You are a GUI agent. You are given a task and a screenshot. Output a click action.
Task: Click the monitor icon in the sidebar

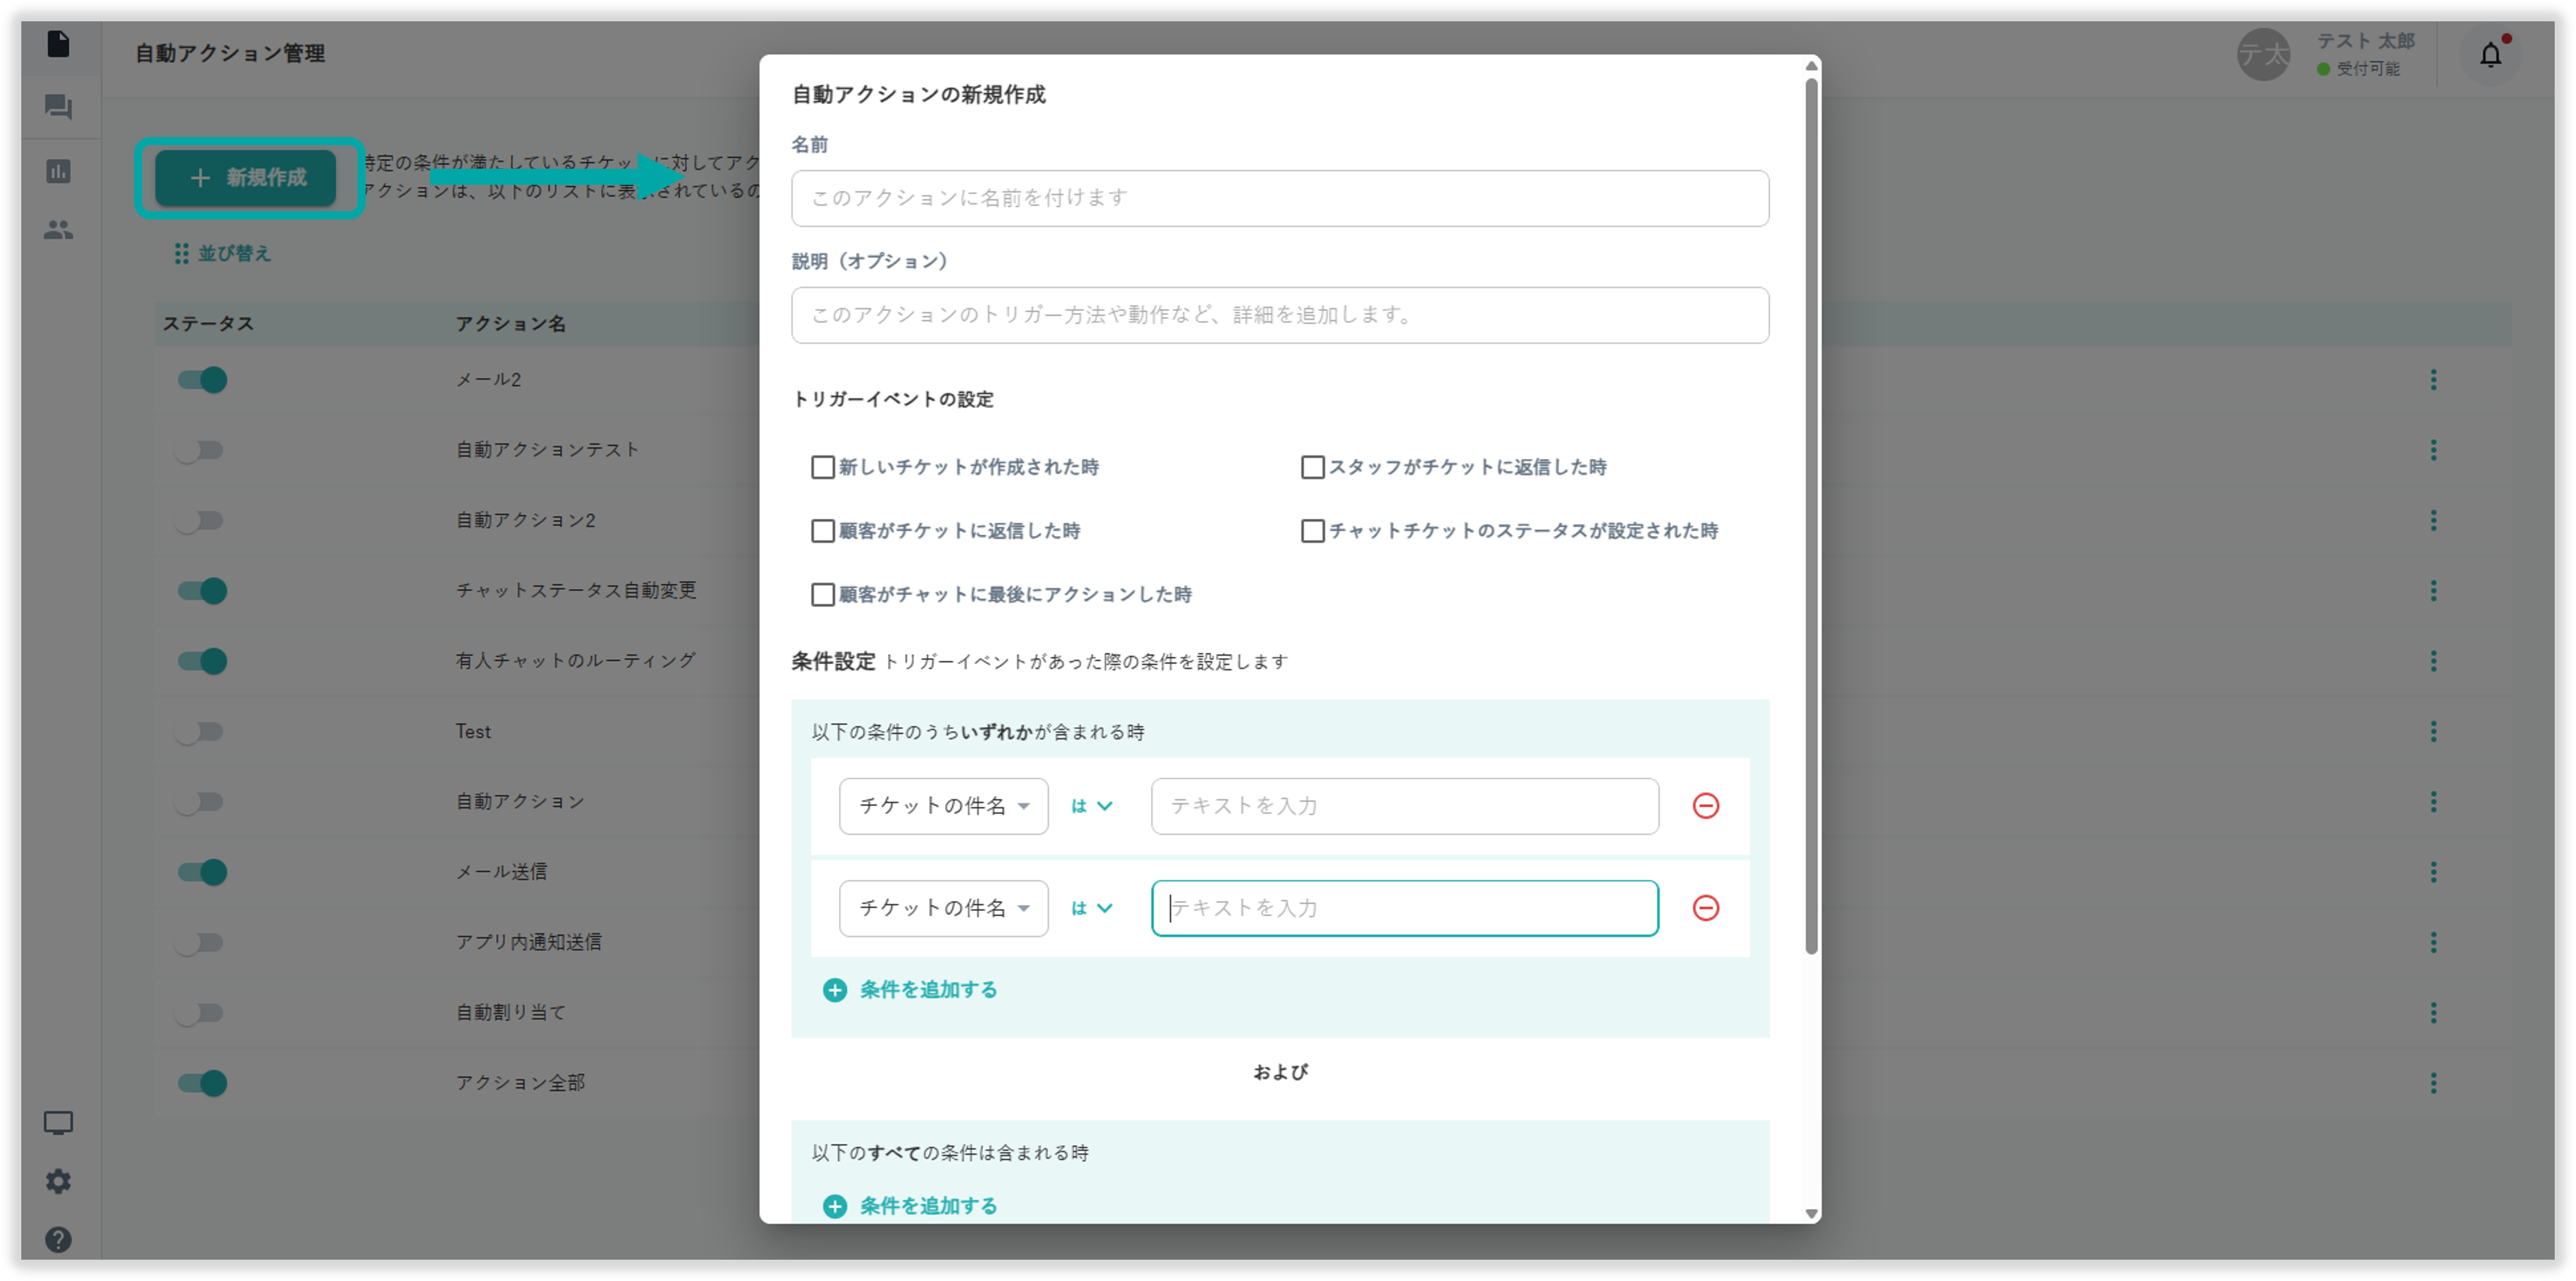pos(58,1122)
